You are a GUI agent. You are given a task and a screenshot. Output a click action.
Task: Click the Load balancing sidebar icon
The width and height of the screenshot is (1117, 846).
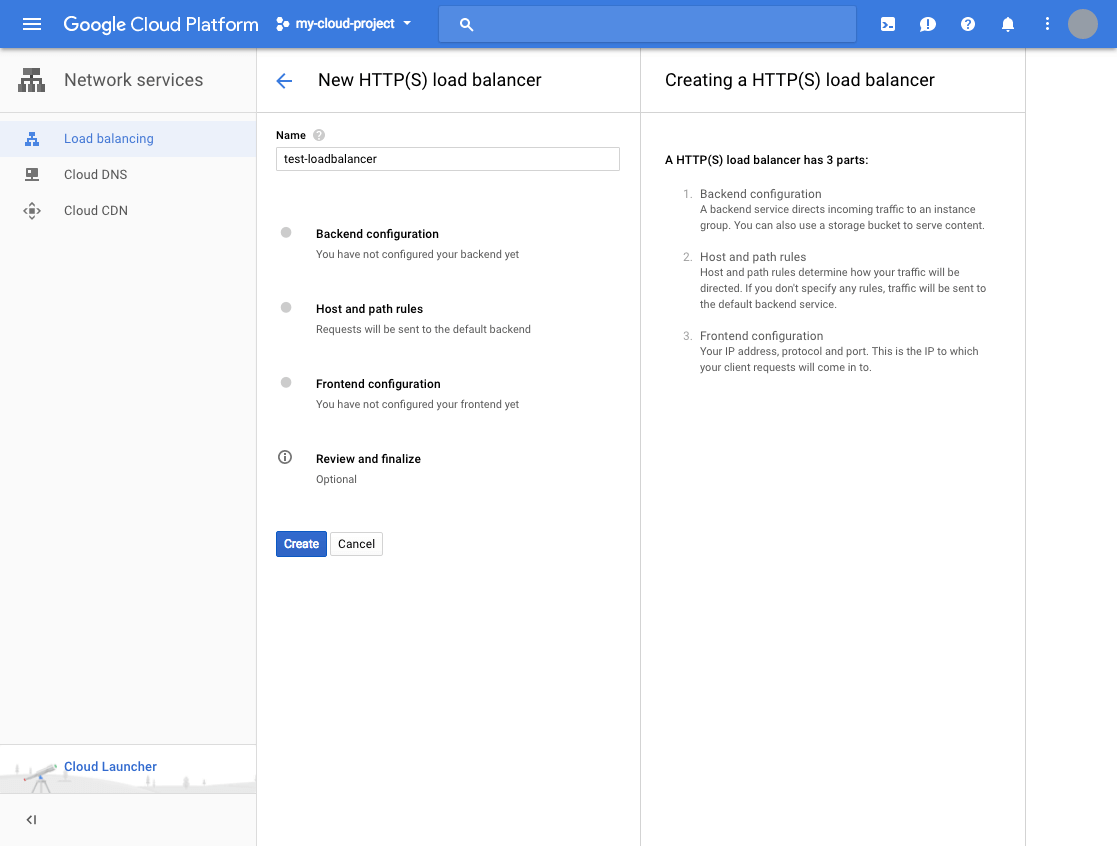(x=32, y=139)
